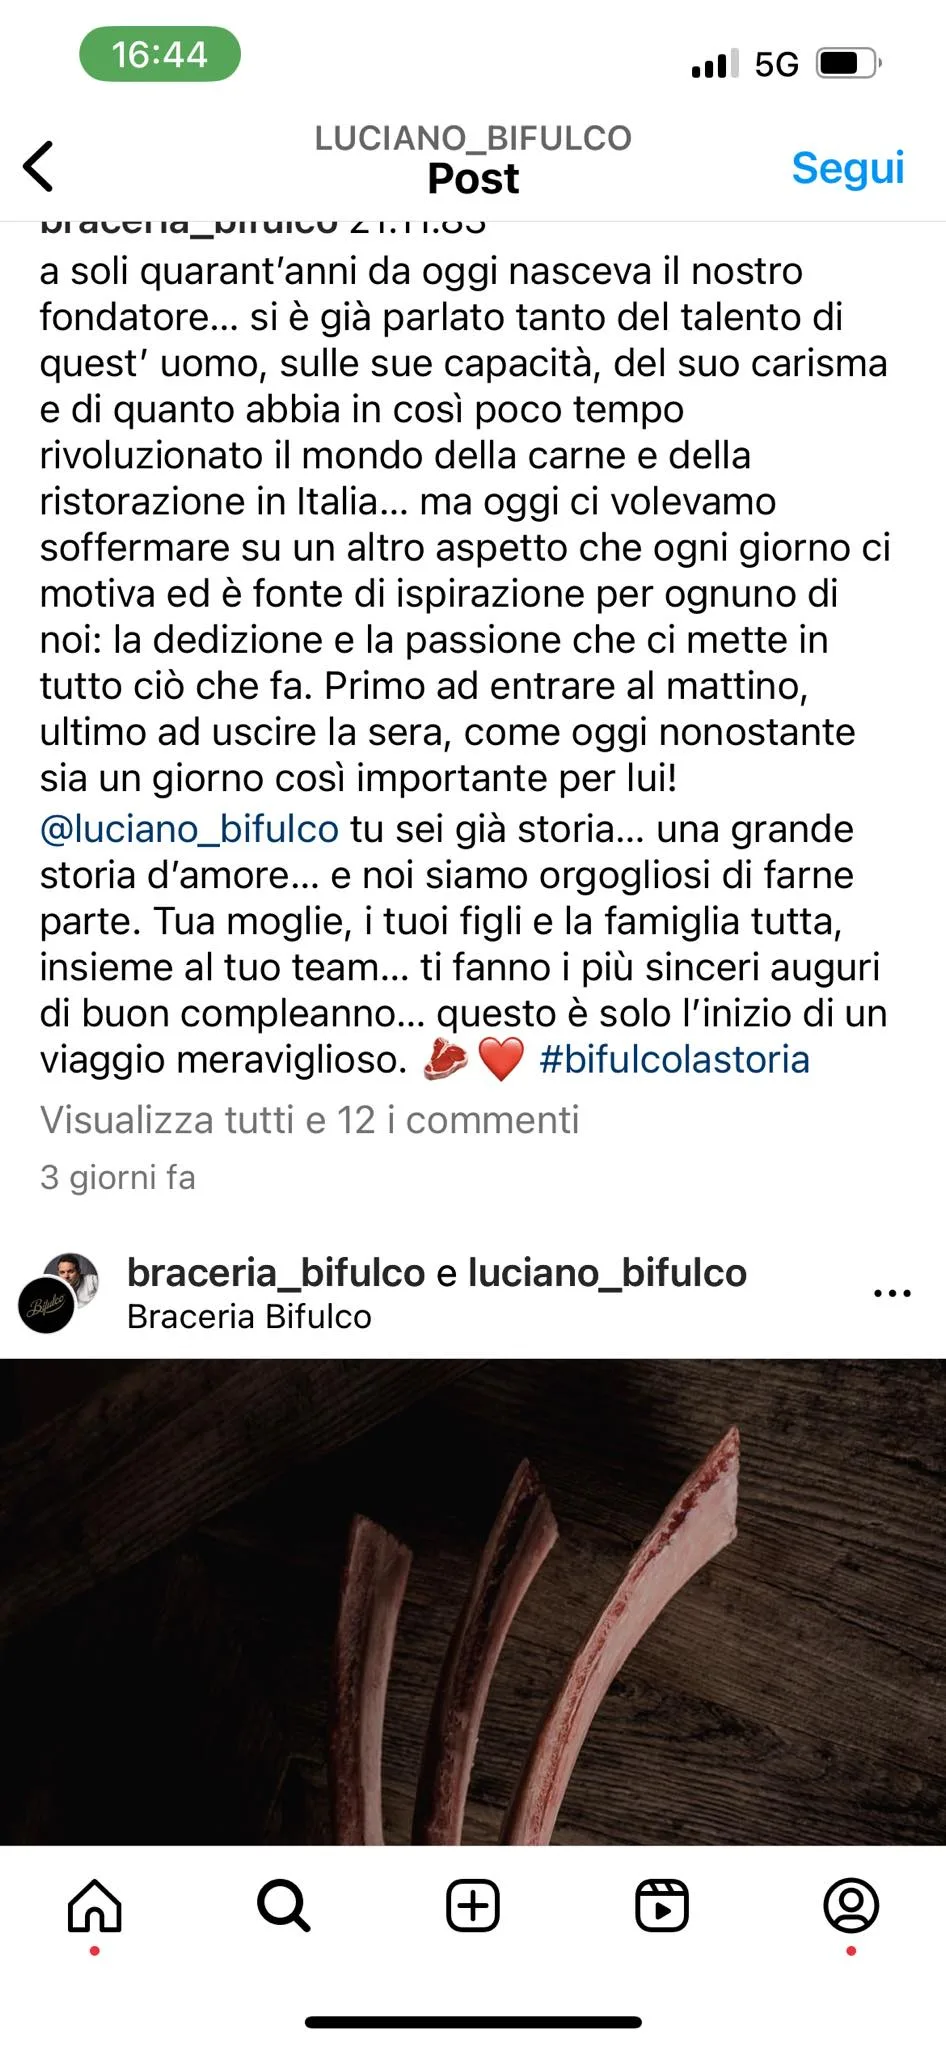Open the post three-dot options menu
The image size is (946, 2048).
coord(892,1293)
